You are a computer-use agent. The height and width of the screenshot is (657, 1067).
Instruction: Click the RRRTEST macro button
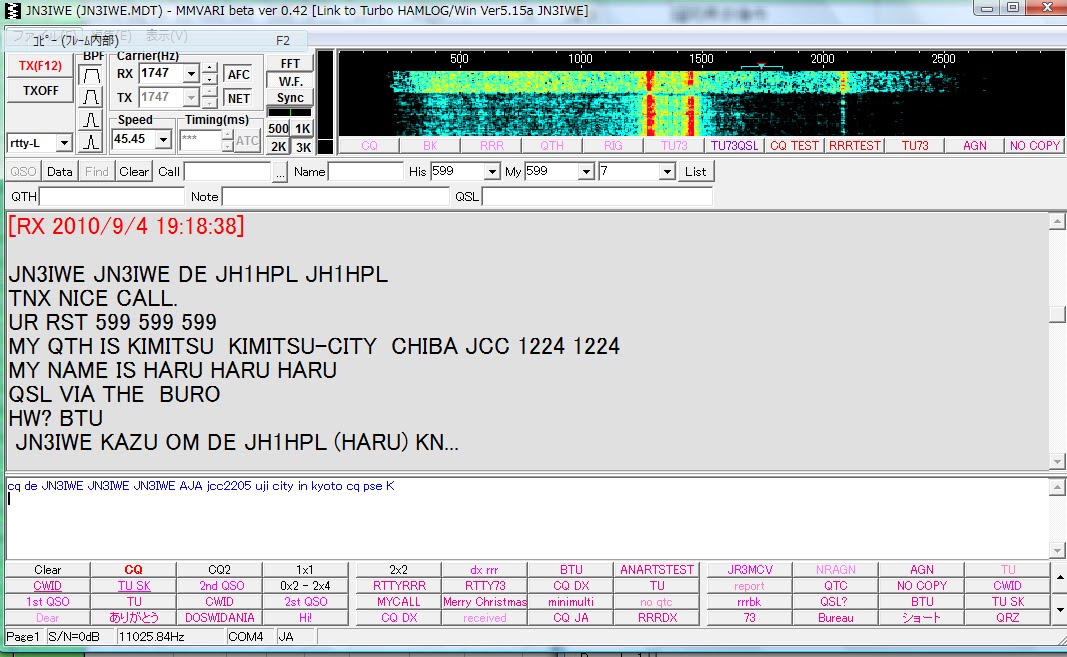click(x=855, y=146)
